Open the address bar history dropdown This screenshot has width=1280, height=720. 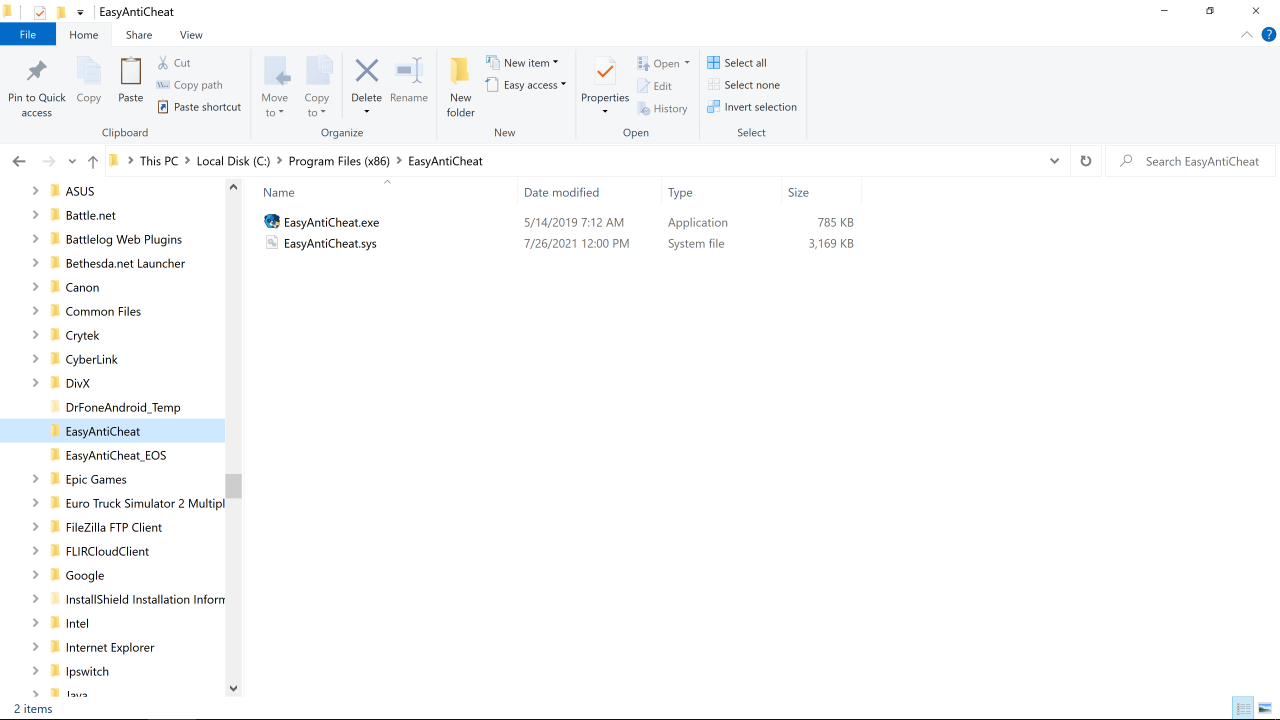coord(1054,161)
